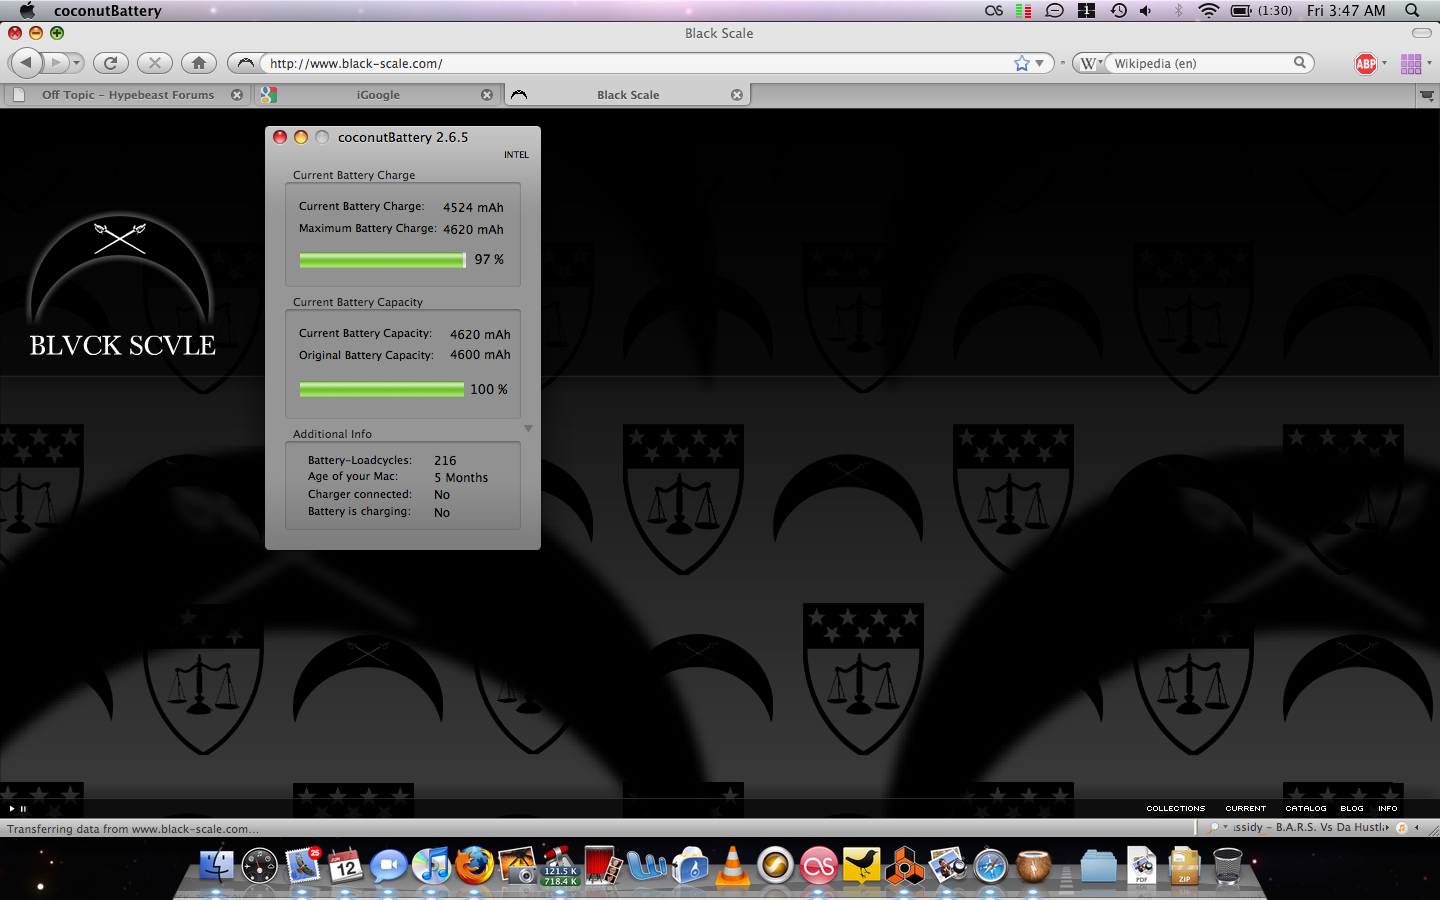
Task: Launch Firefox from the Dock
Action: click(475, 865)
